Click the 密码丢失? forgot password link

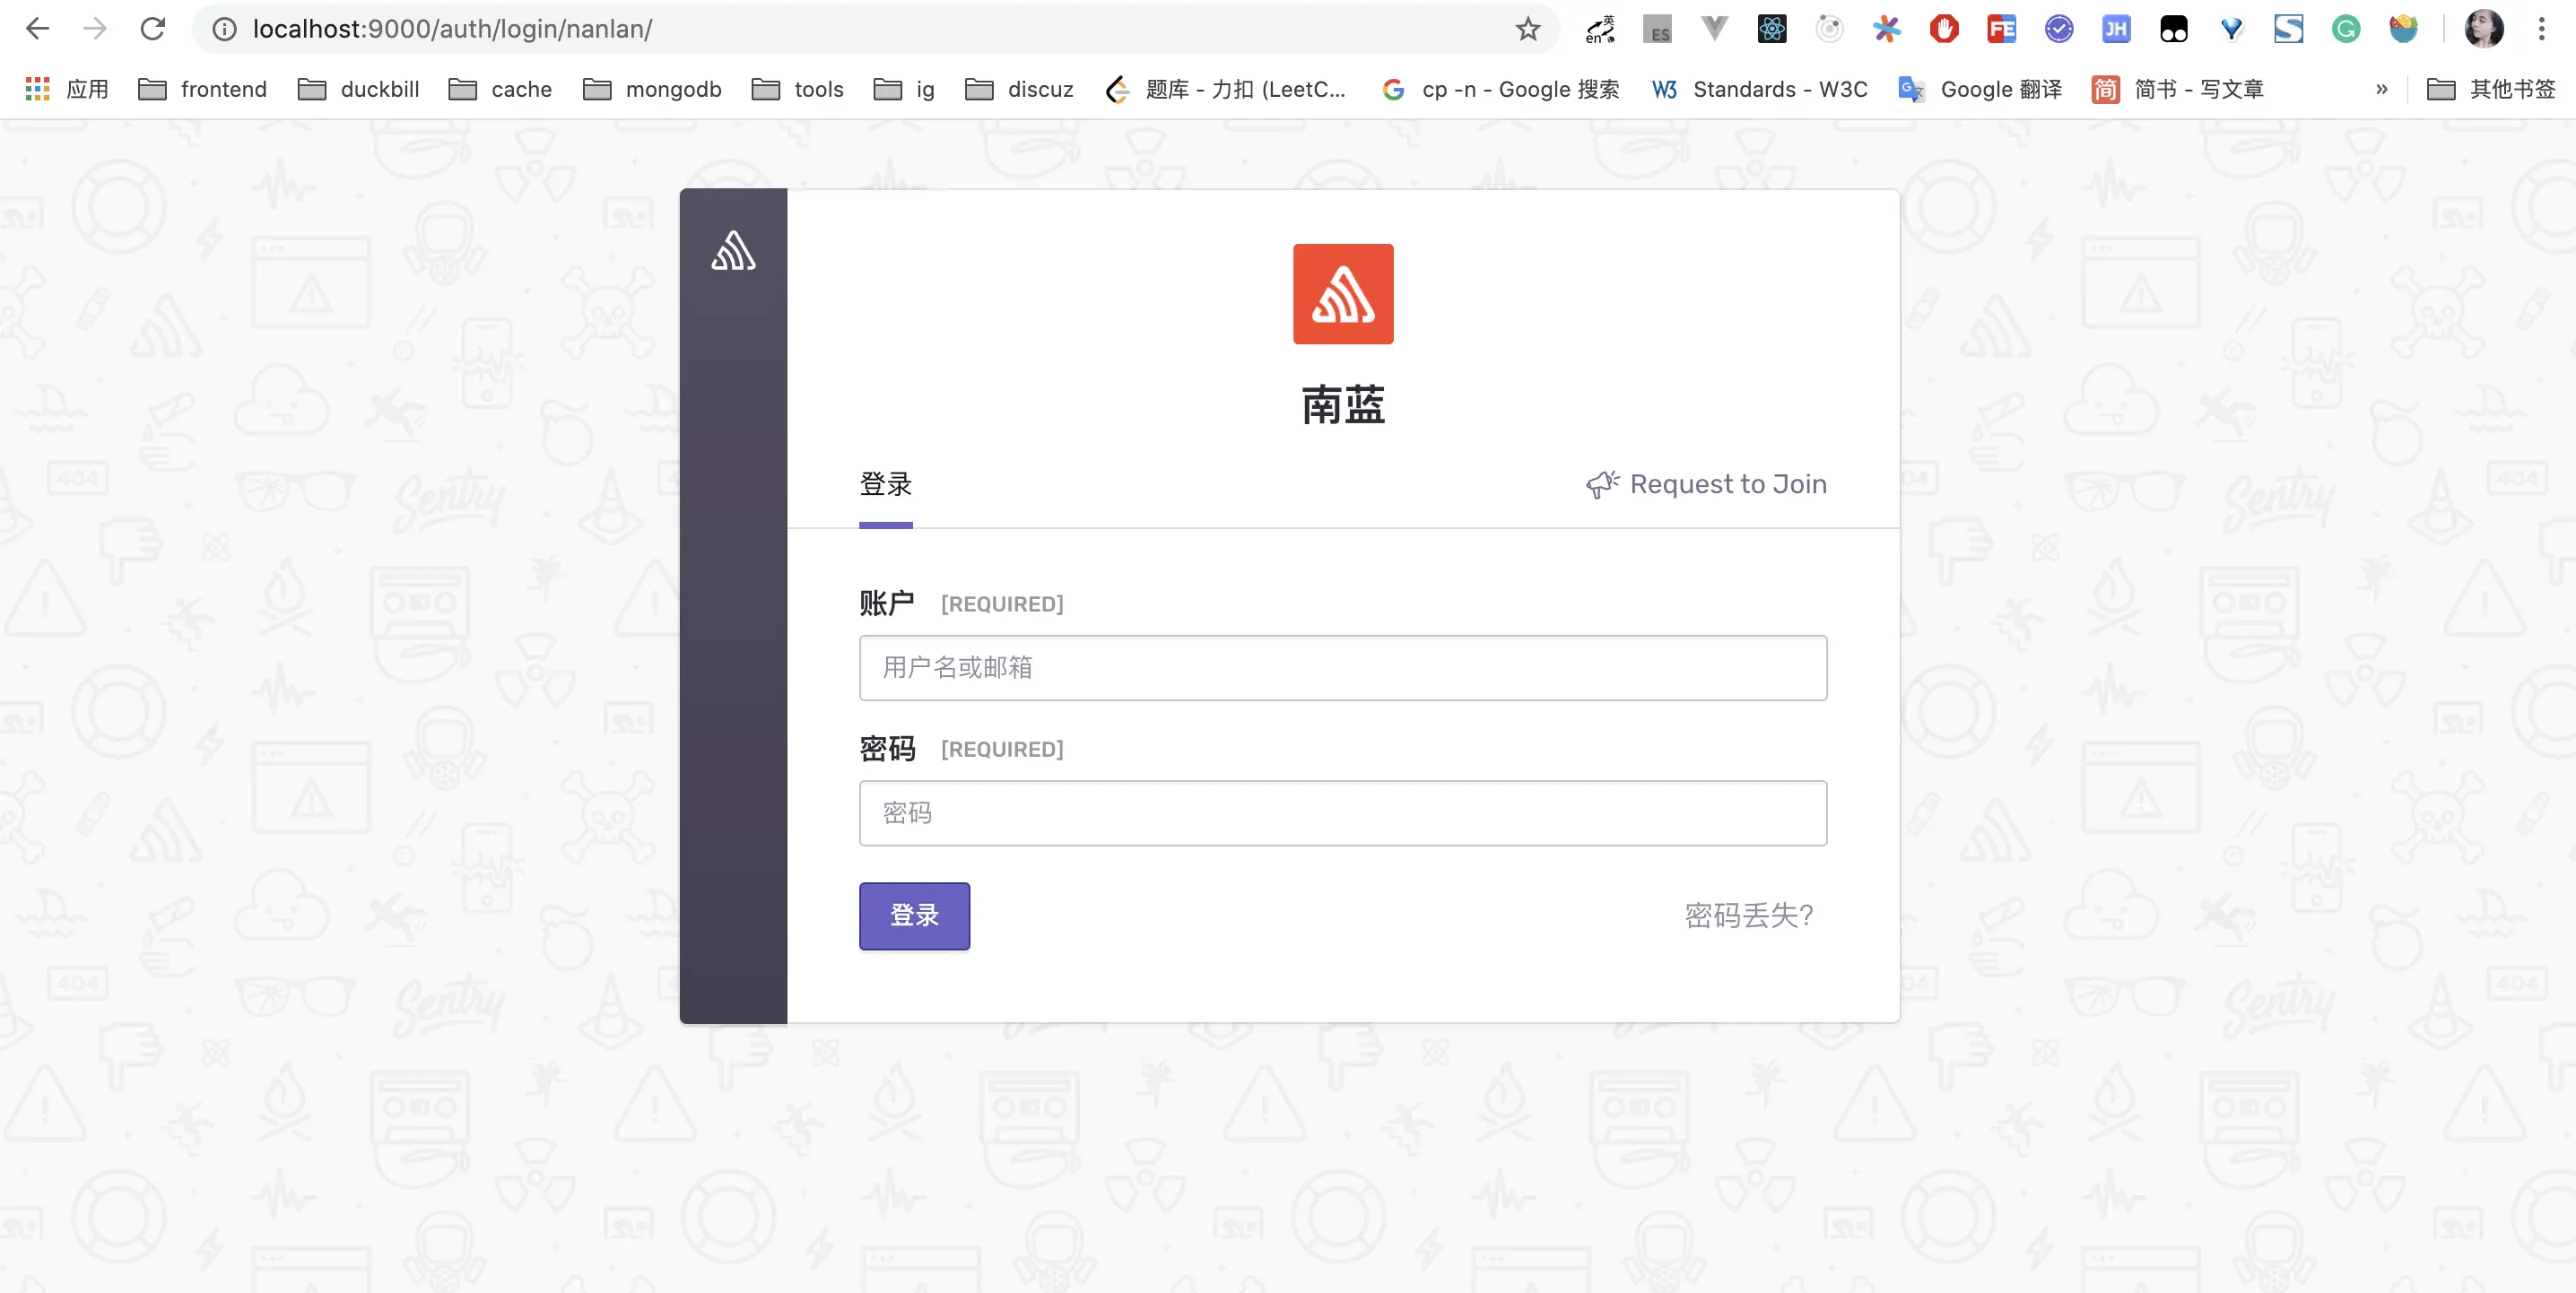(x=1748, y=915)
